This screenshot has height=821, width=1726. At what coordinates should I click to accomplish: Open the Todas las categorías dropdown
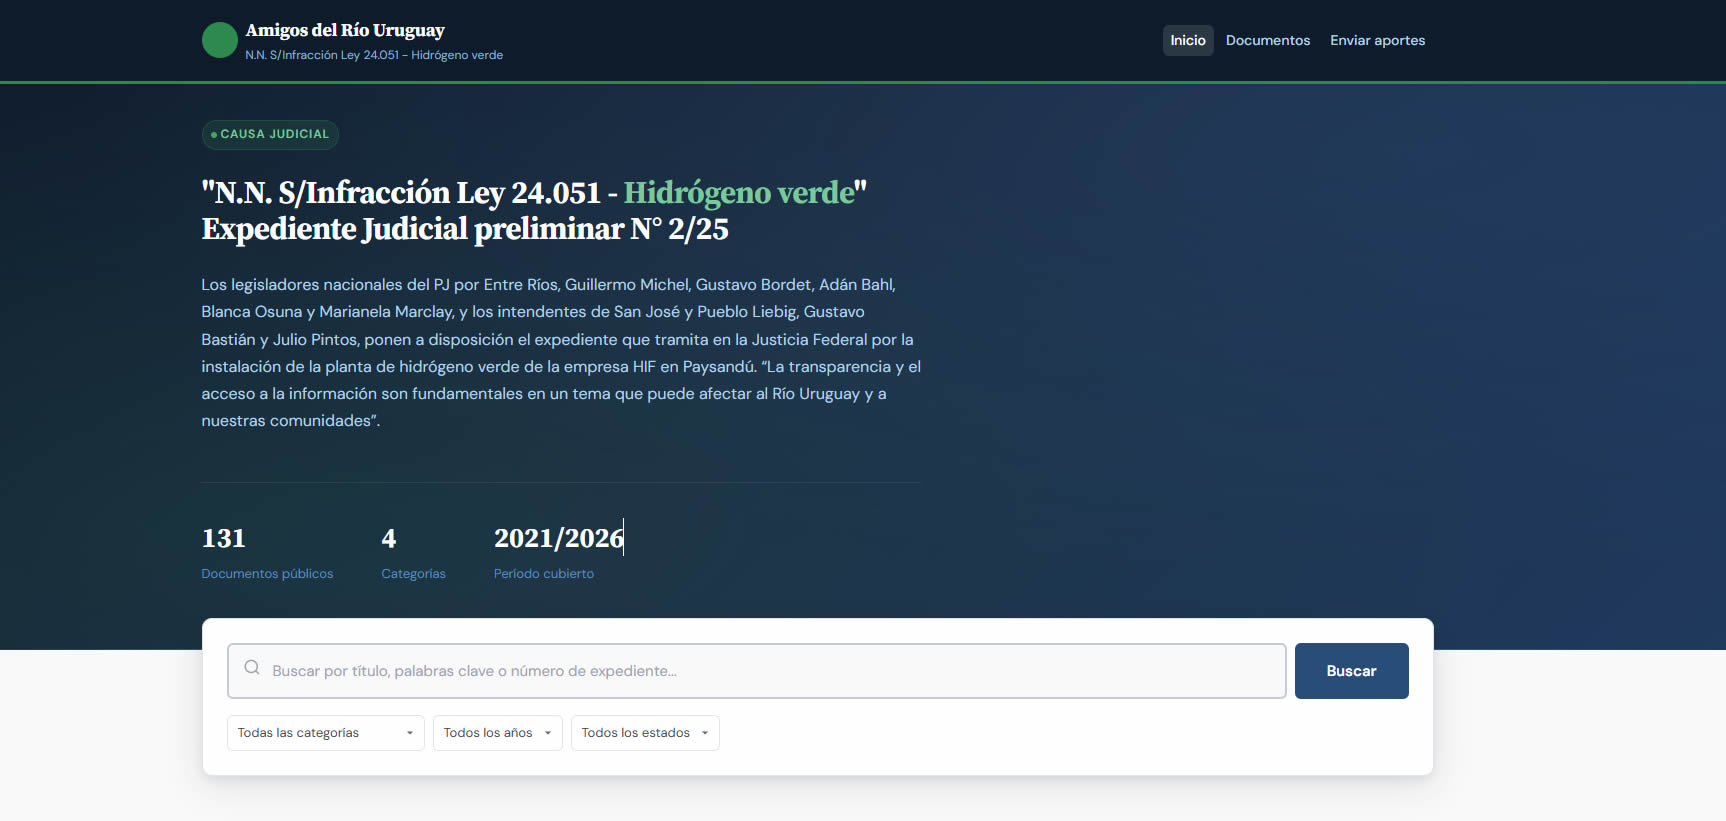(325, 733)
